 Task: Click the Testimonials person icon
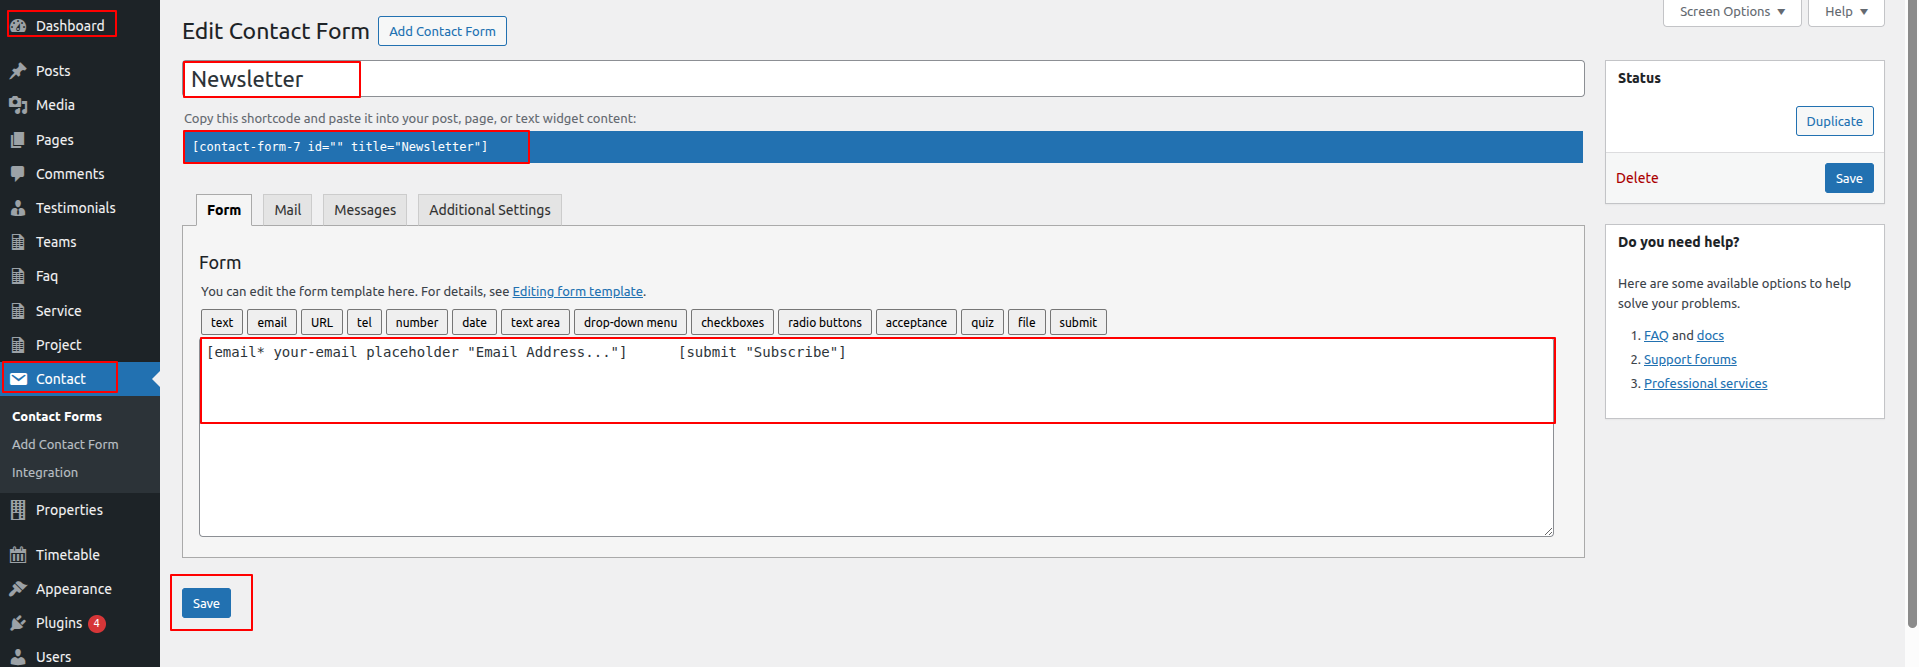[18, 208]
